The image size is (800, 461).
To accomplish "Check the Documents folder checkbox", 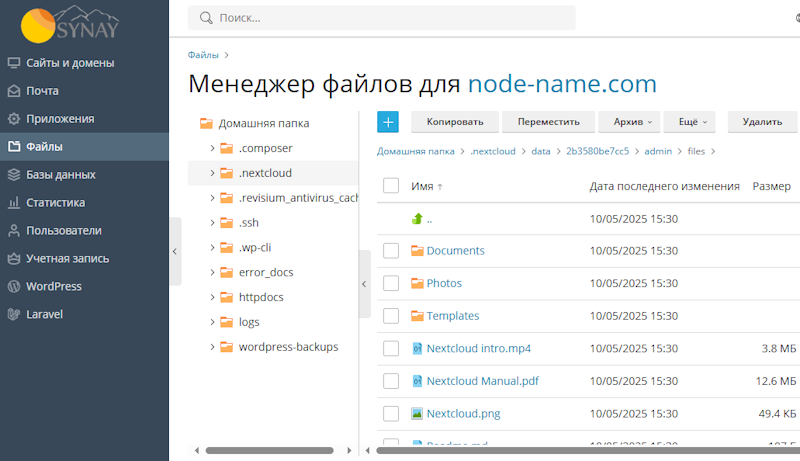I will tap(391, 250).
